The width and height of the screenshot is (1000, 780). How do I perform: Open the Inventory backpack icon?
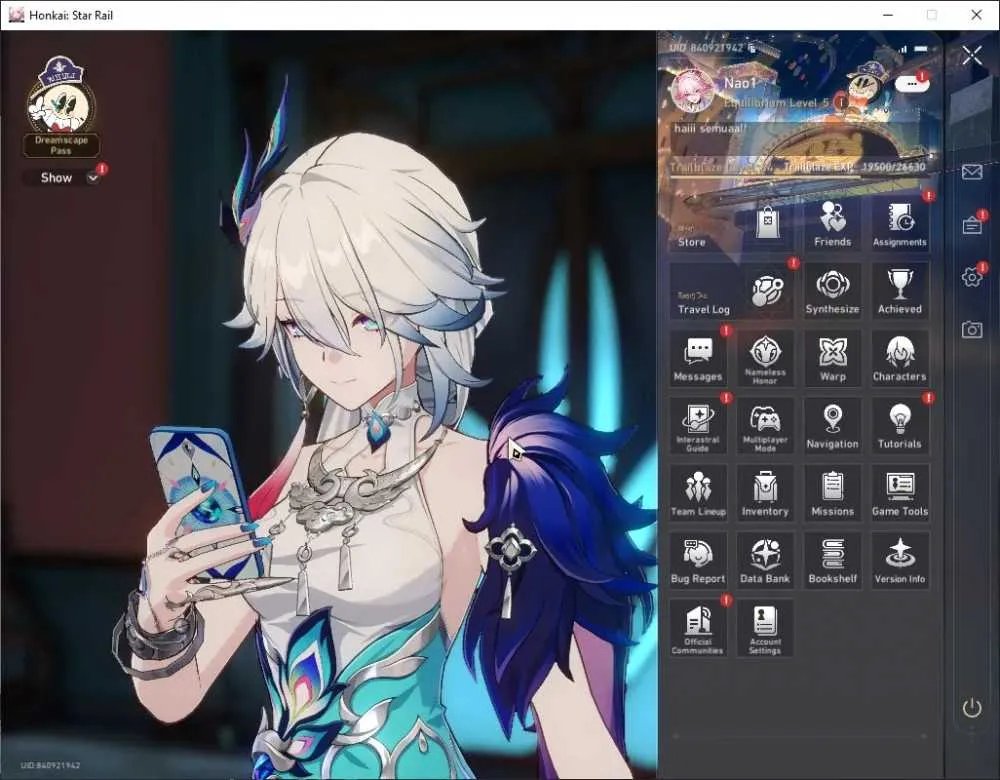pyautogui.click(x=765, y=493)
